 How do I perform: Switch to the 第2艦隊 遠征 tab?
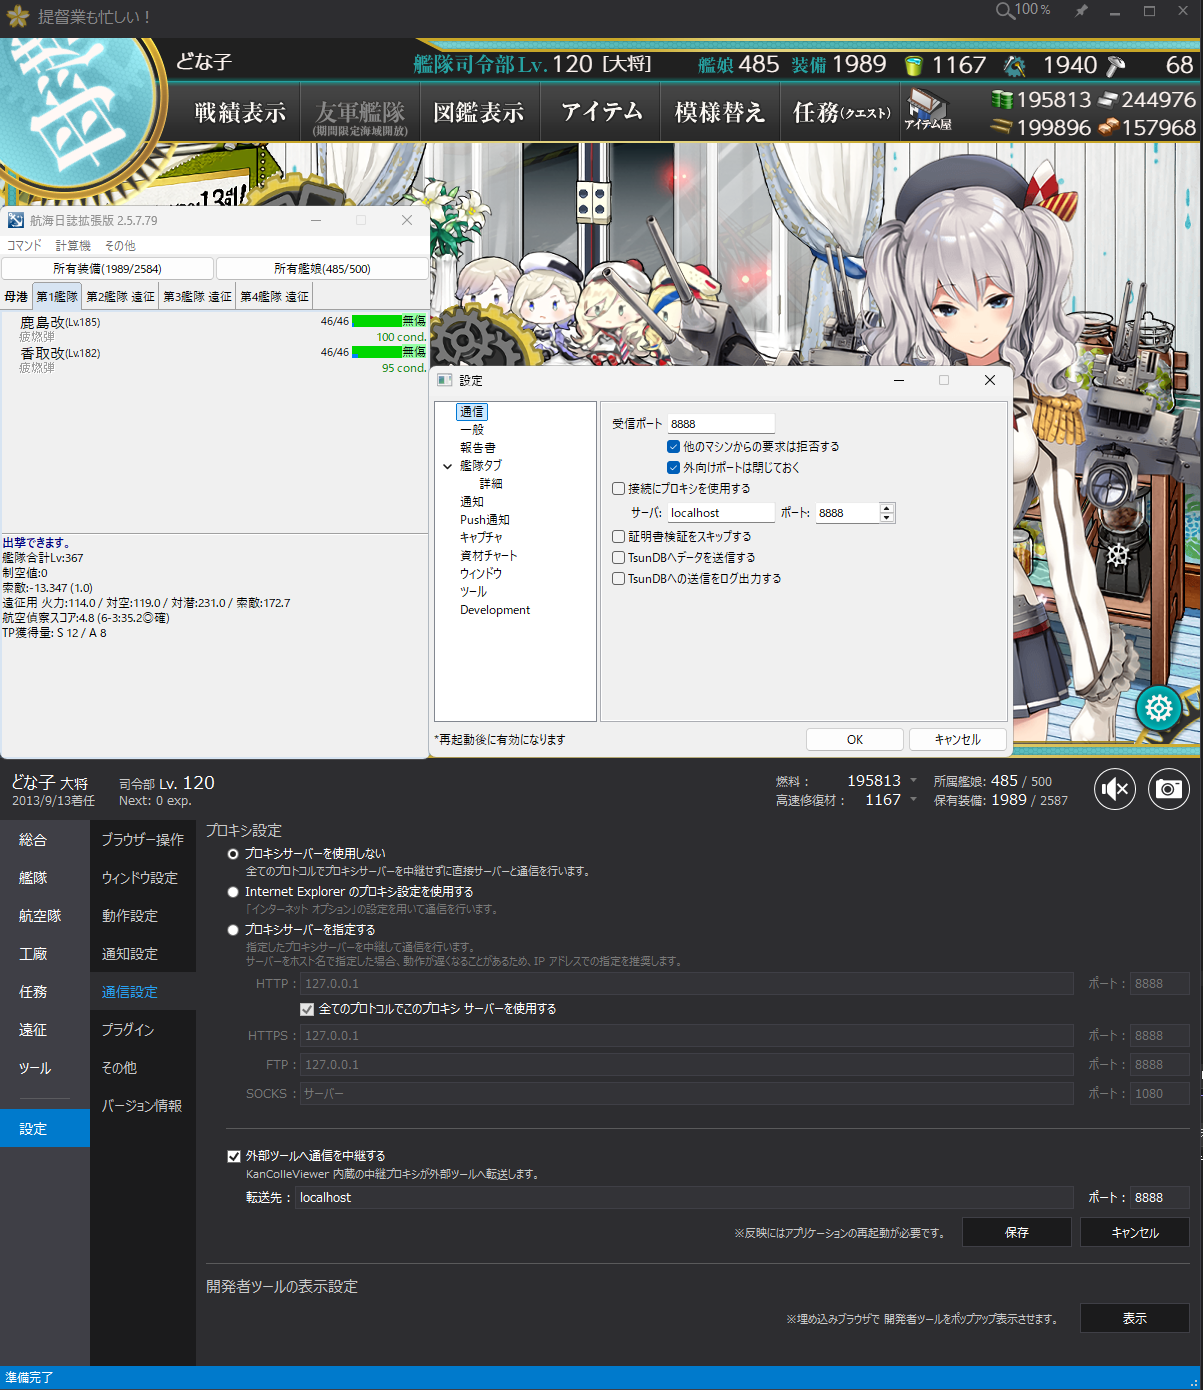tap(120, 296)
